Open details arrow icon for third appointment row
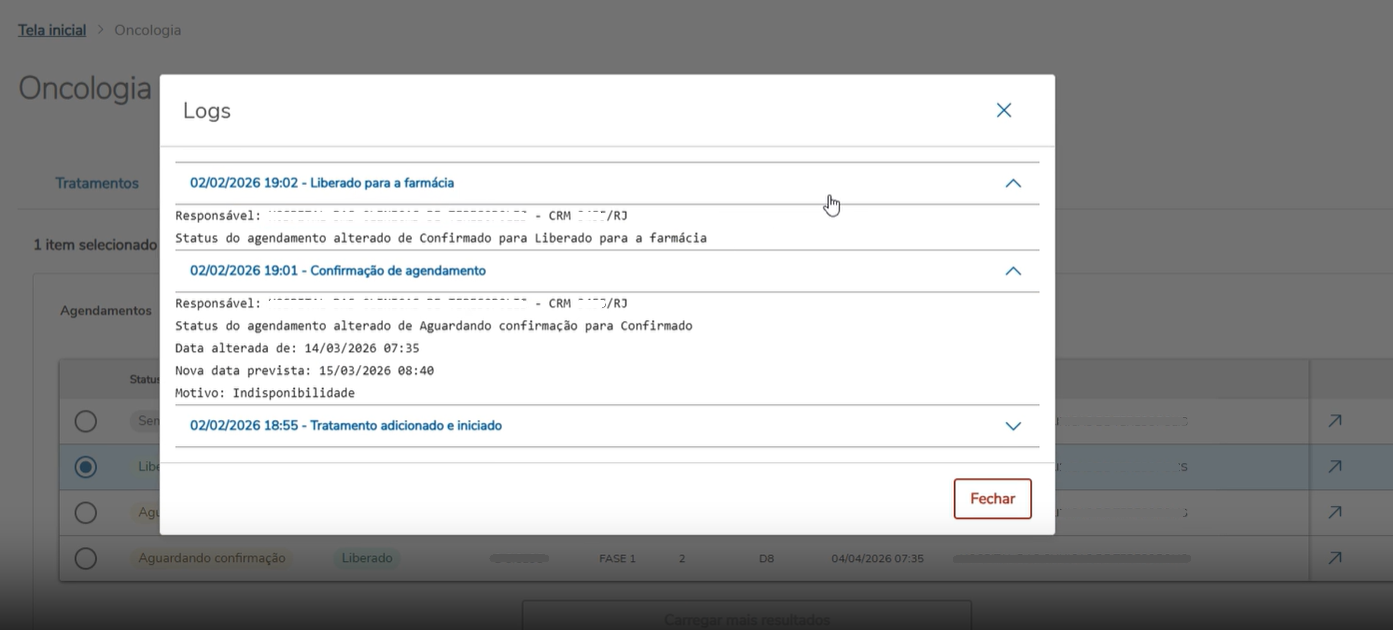This screenshot has width=1393, height=630. (1334, 512)
